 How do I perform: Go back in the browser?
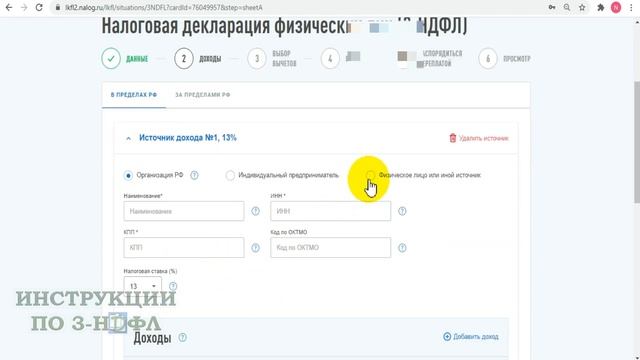click(x=9, y=7)
